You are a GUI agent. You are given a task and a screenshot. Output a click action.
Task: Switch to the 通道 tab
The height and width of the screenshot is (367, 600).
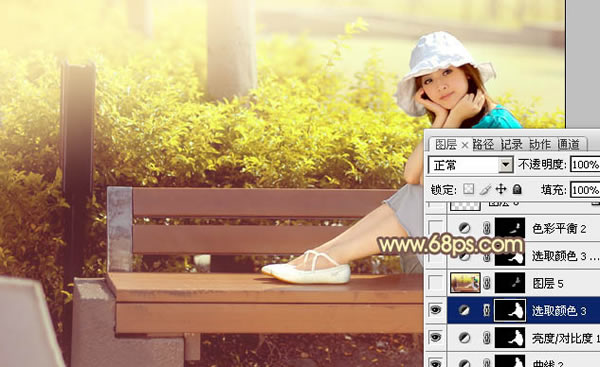(569, 145)
